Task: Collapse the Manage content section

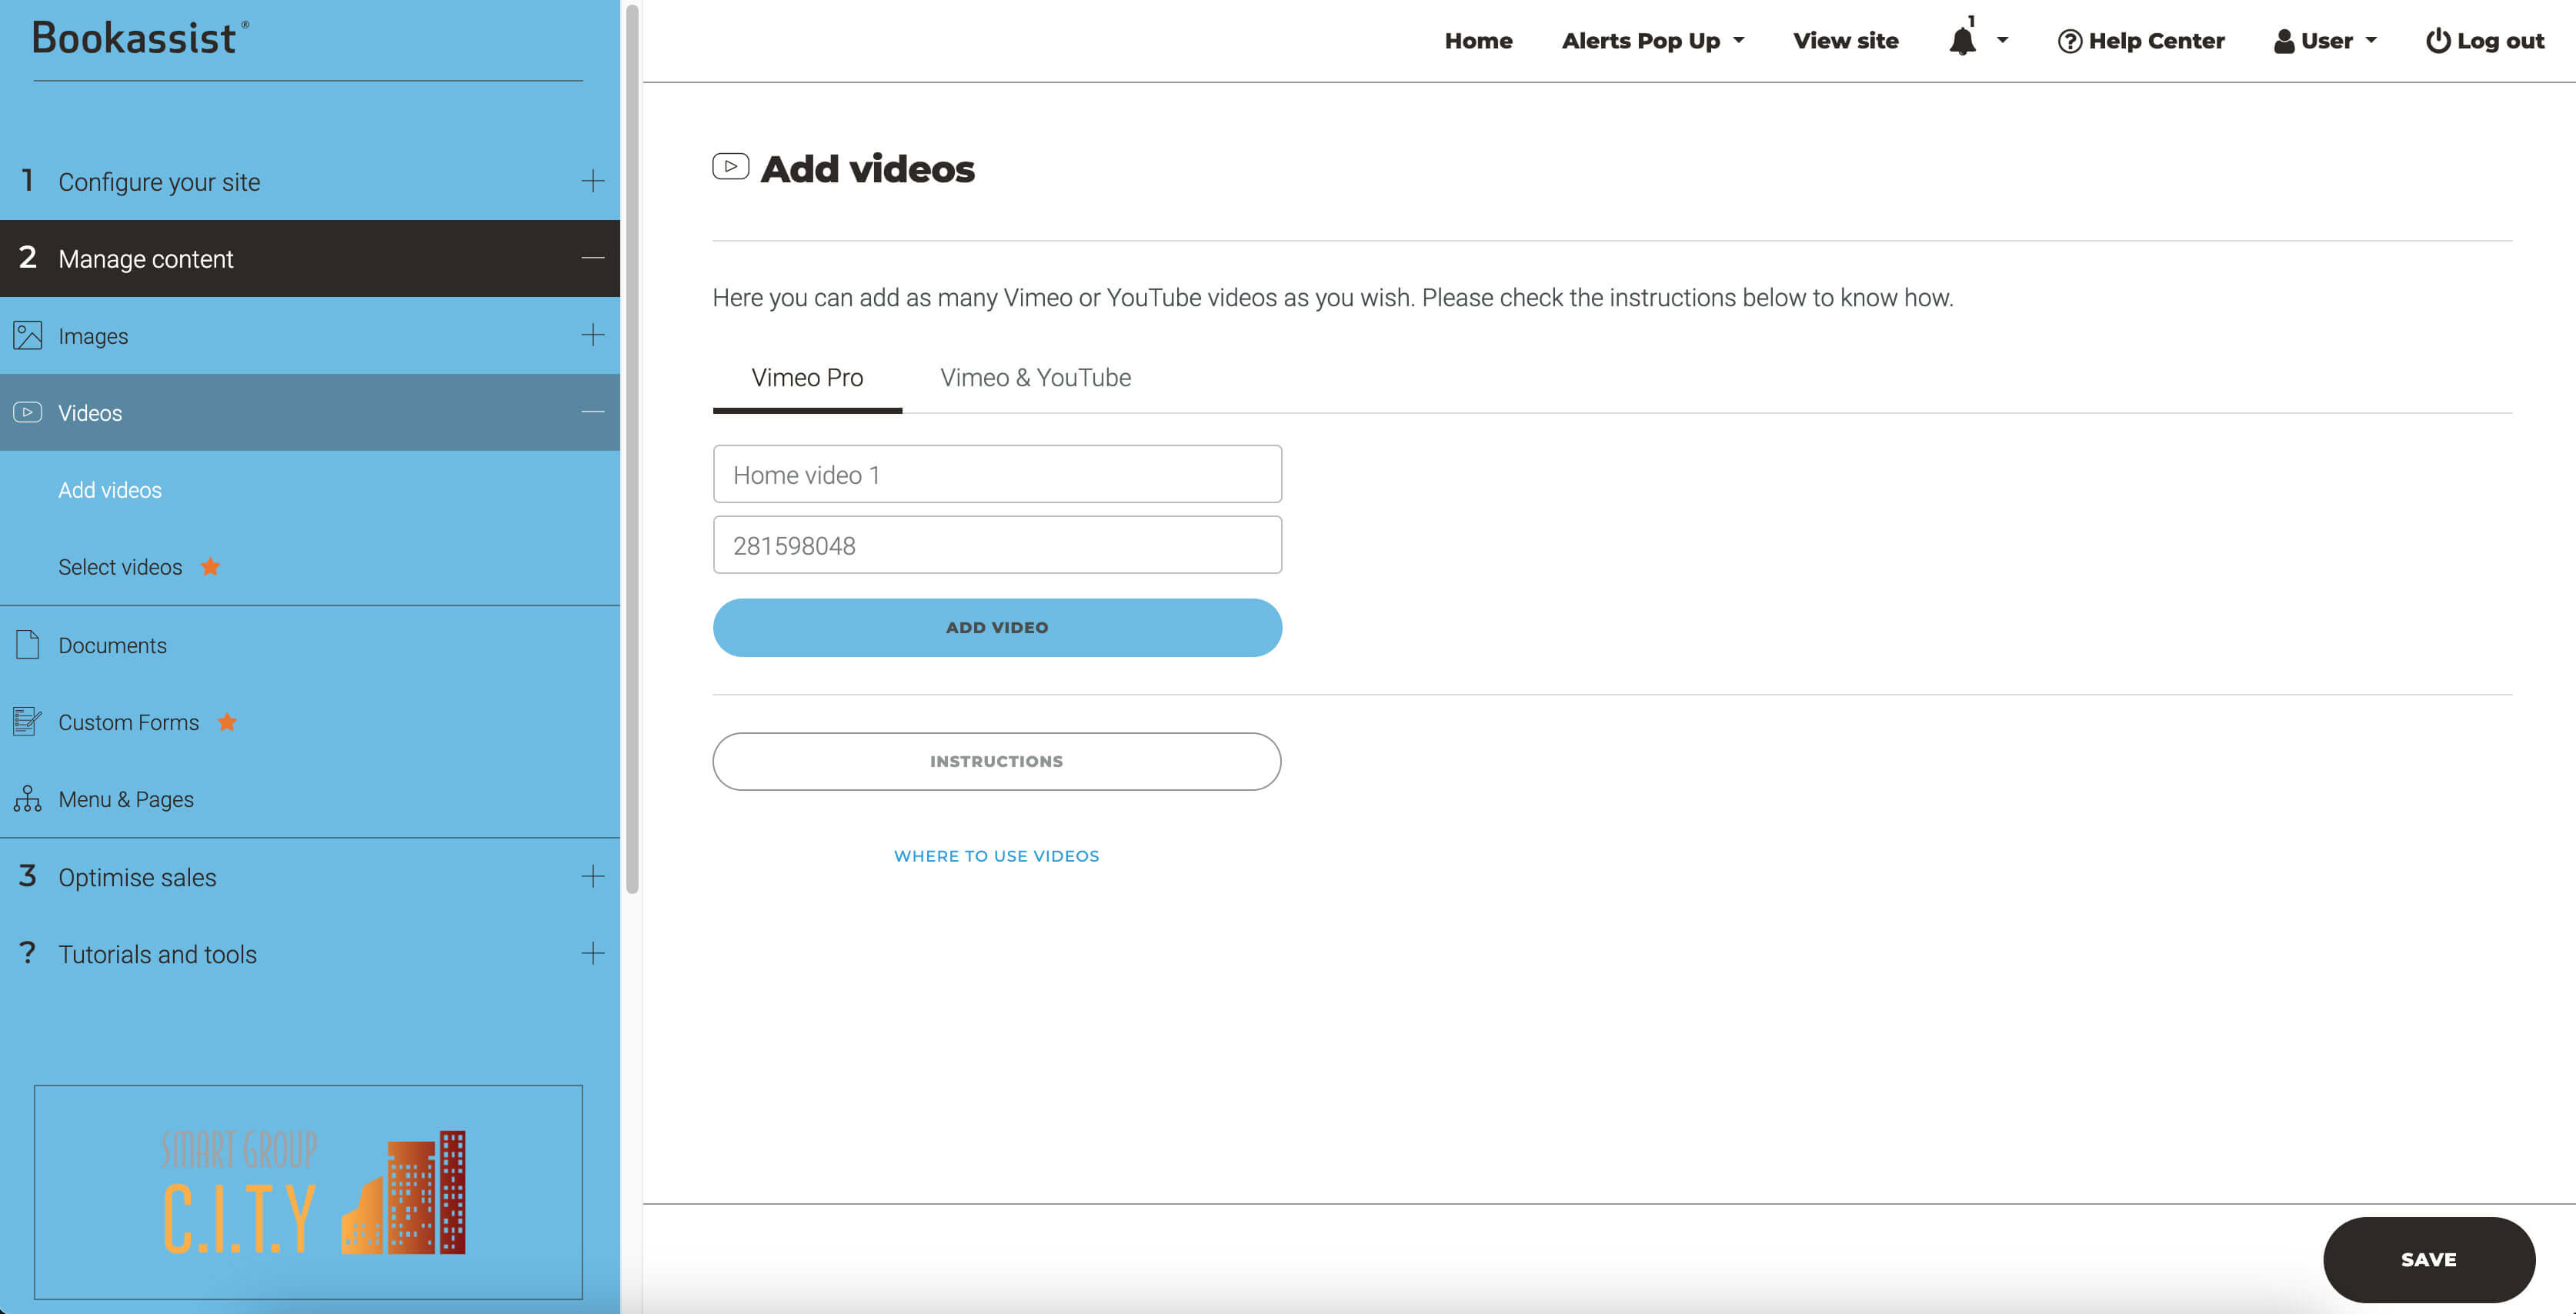Action: tap(592, 258)
